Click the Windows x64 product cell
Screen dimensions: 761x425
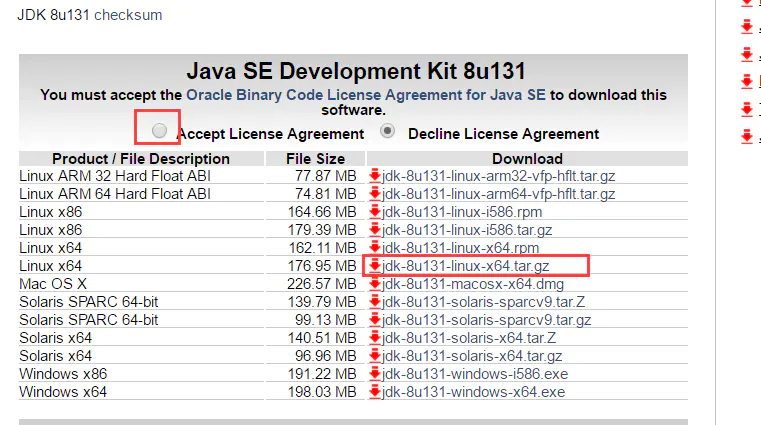(141, 392)
